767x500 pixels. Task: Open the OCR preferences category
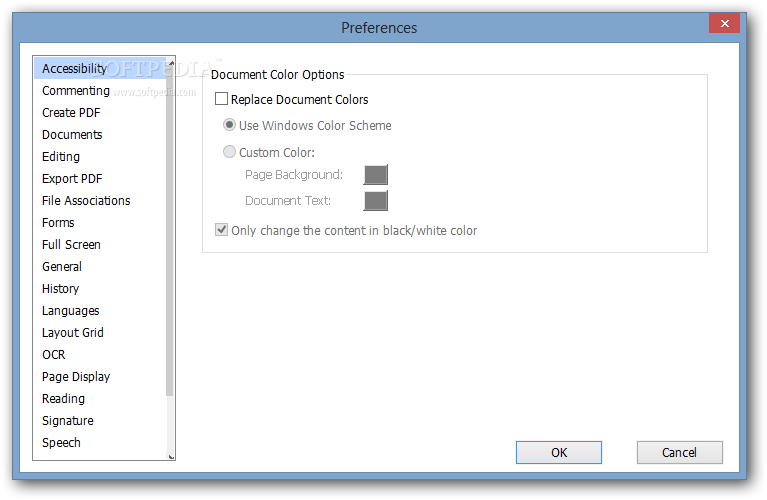pos(53,355)
